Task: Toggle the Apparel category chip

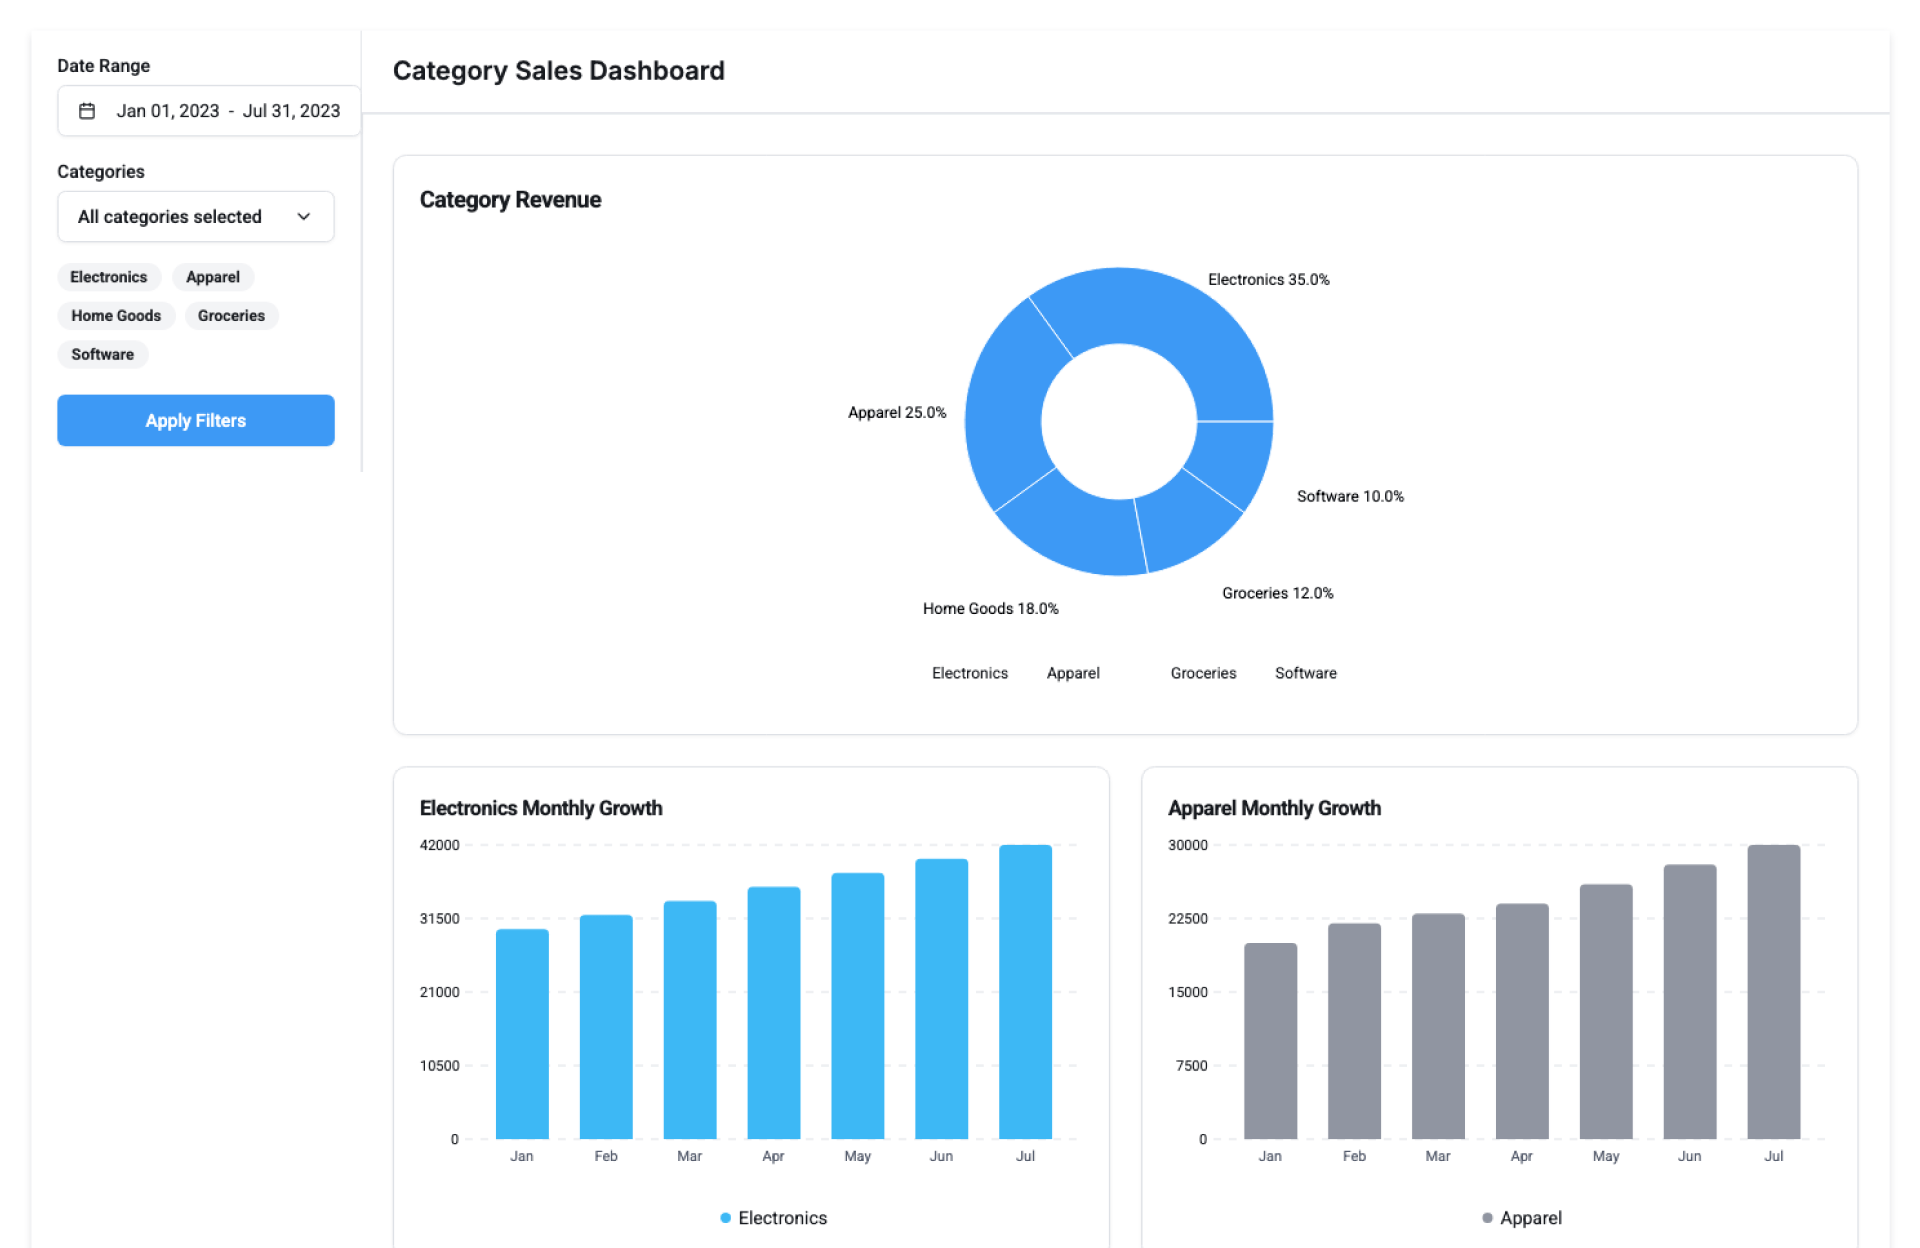Action: tap(212, 277)
